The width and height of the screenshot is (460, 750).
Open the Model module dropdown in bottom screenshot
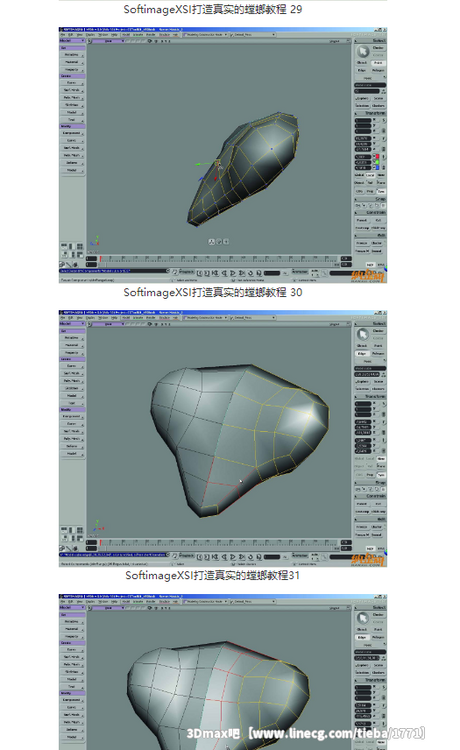tap(72, 608)
